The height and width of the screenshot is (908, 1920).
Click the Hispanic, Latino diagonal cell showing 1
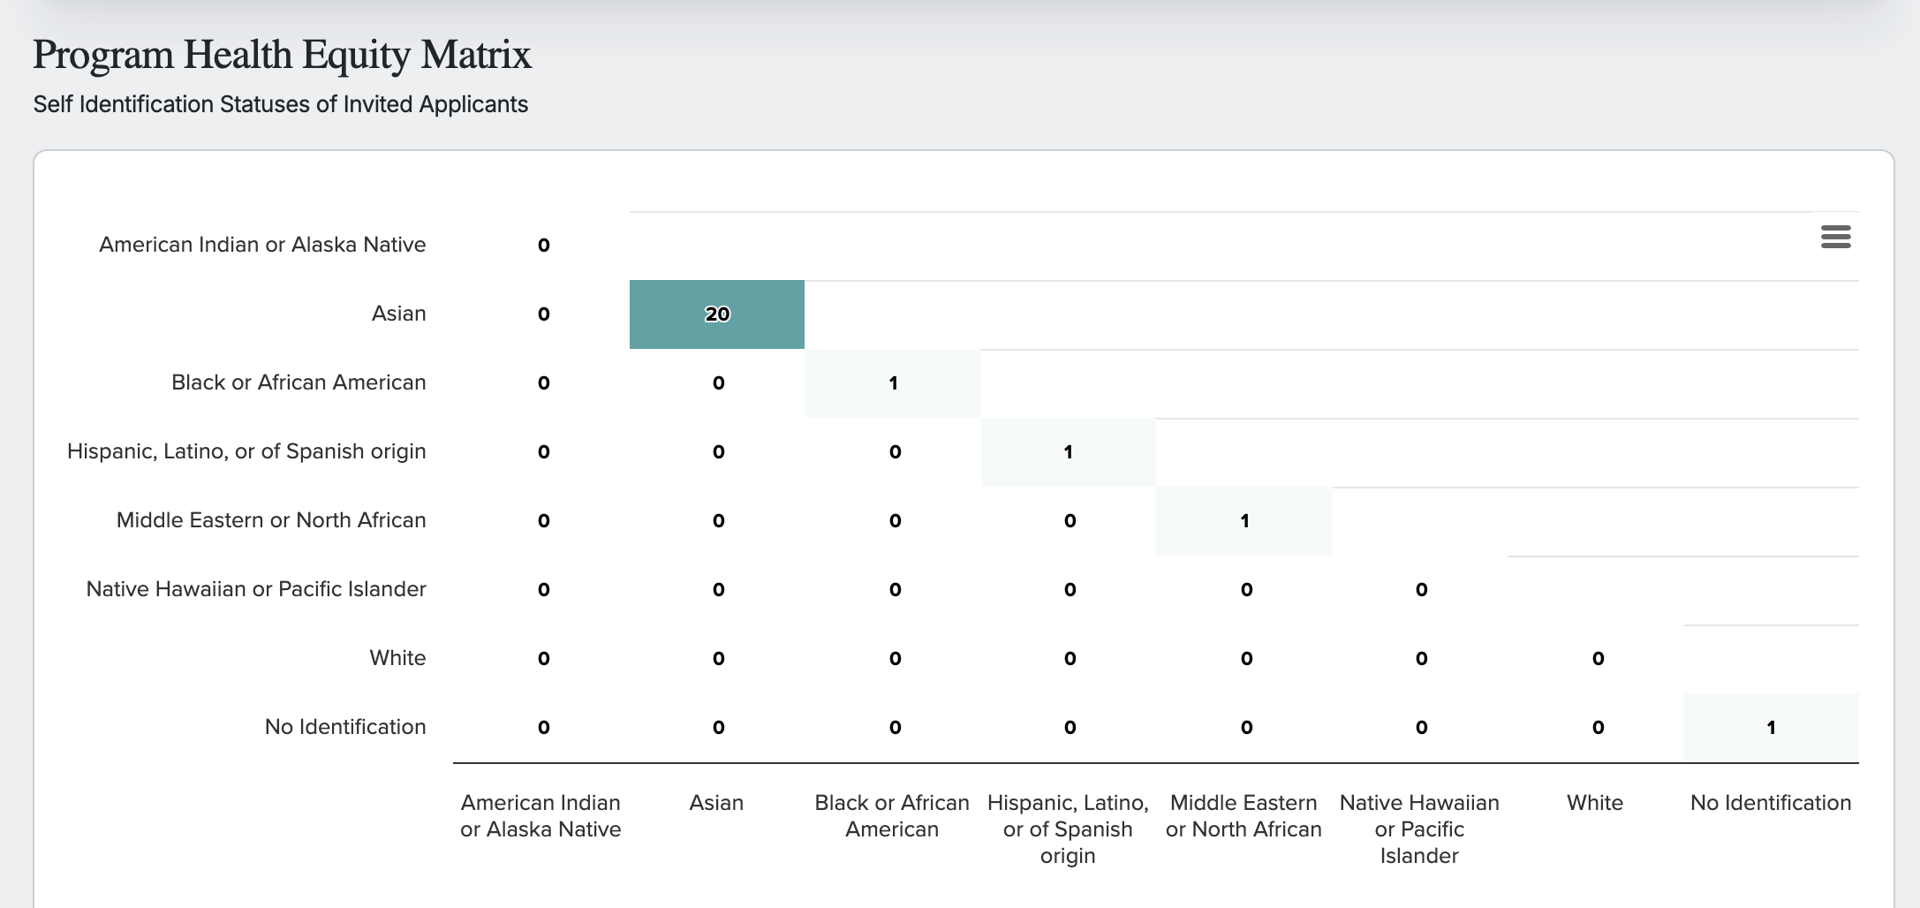1068,452
